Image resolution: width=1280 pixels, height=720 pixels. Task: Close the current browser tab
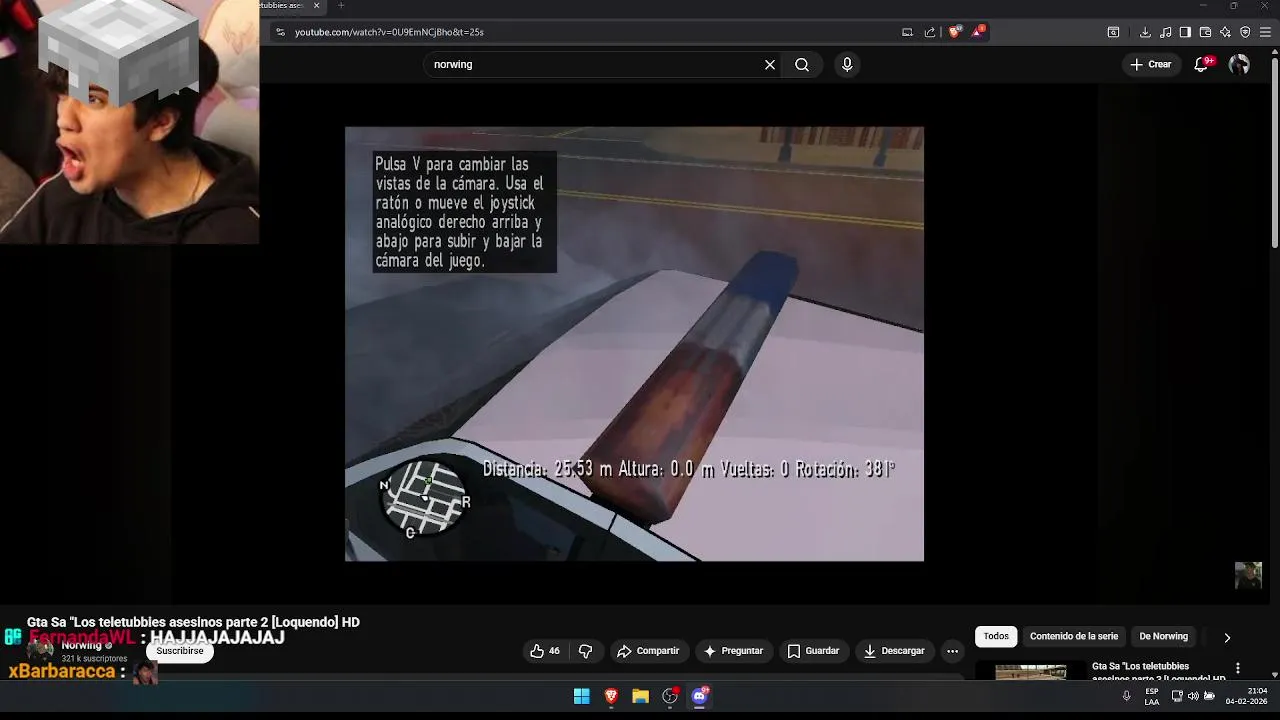click(x=317, y=6)
